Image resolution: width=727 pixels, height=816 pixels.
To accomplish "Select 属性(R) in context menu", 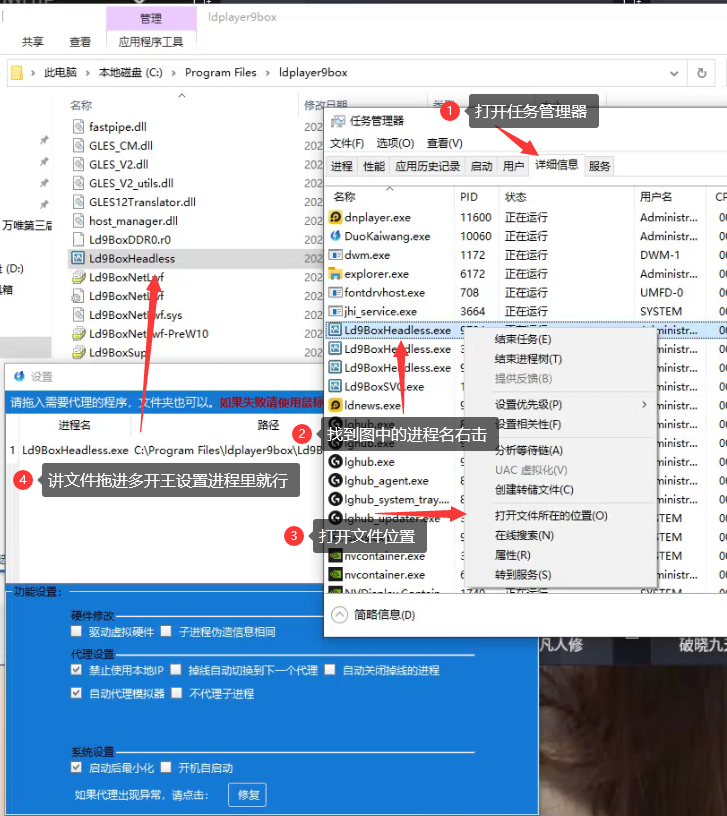I will (513, 555).
